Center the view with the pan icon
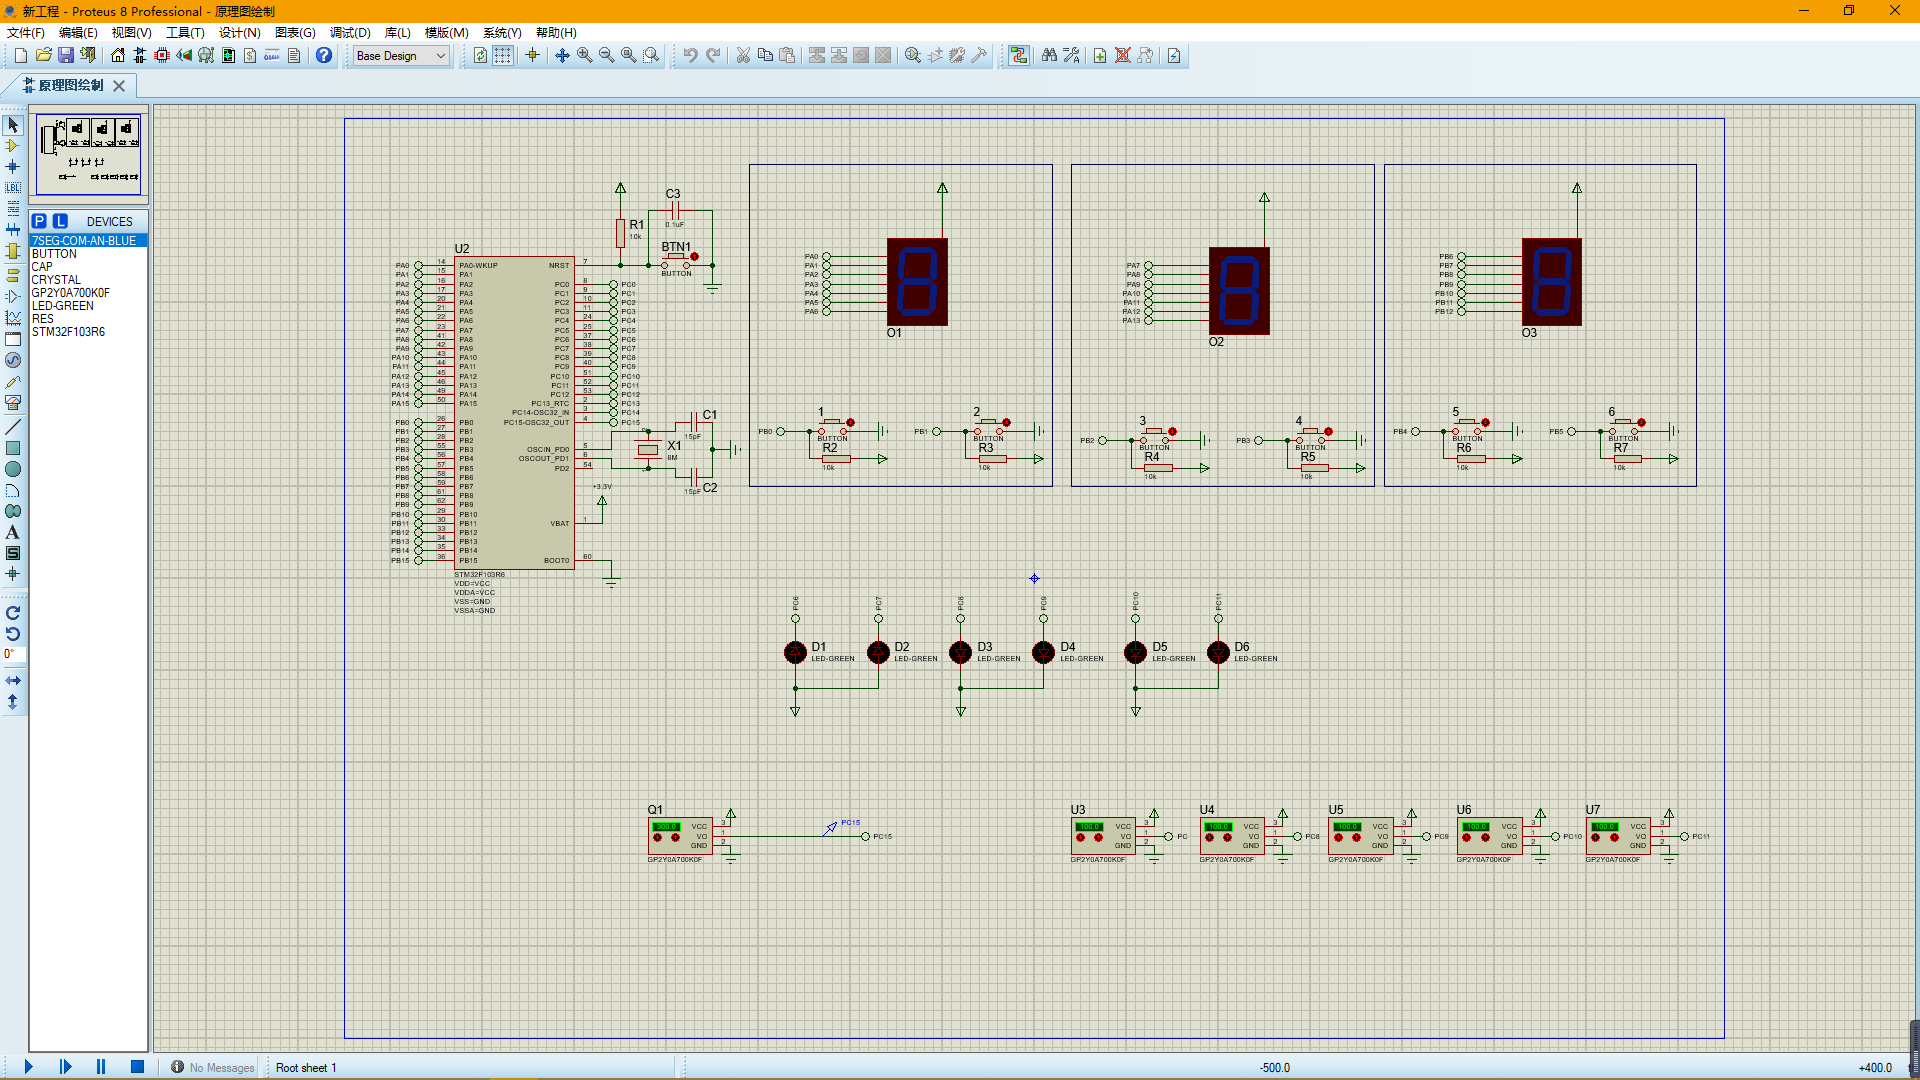This screenshot has height=1080, width=1920. click(x=562, y=56)
